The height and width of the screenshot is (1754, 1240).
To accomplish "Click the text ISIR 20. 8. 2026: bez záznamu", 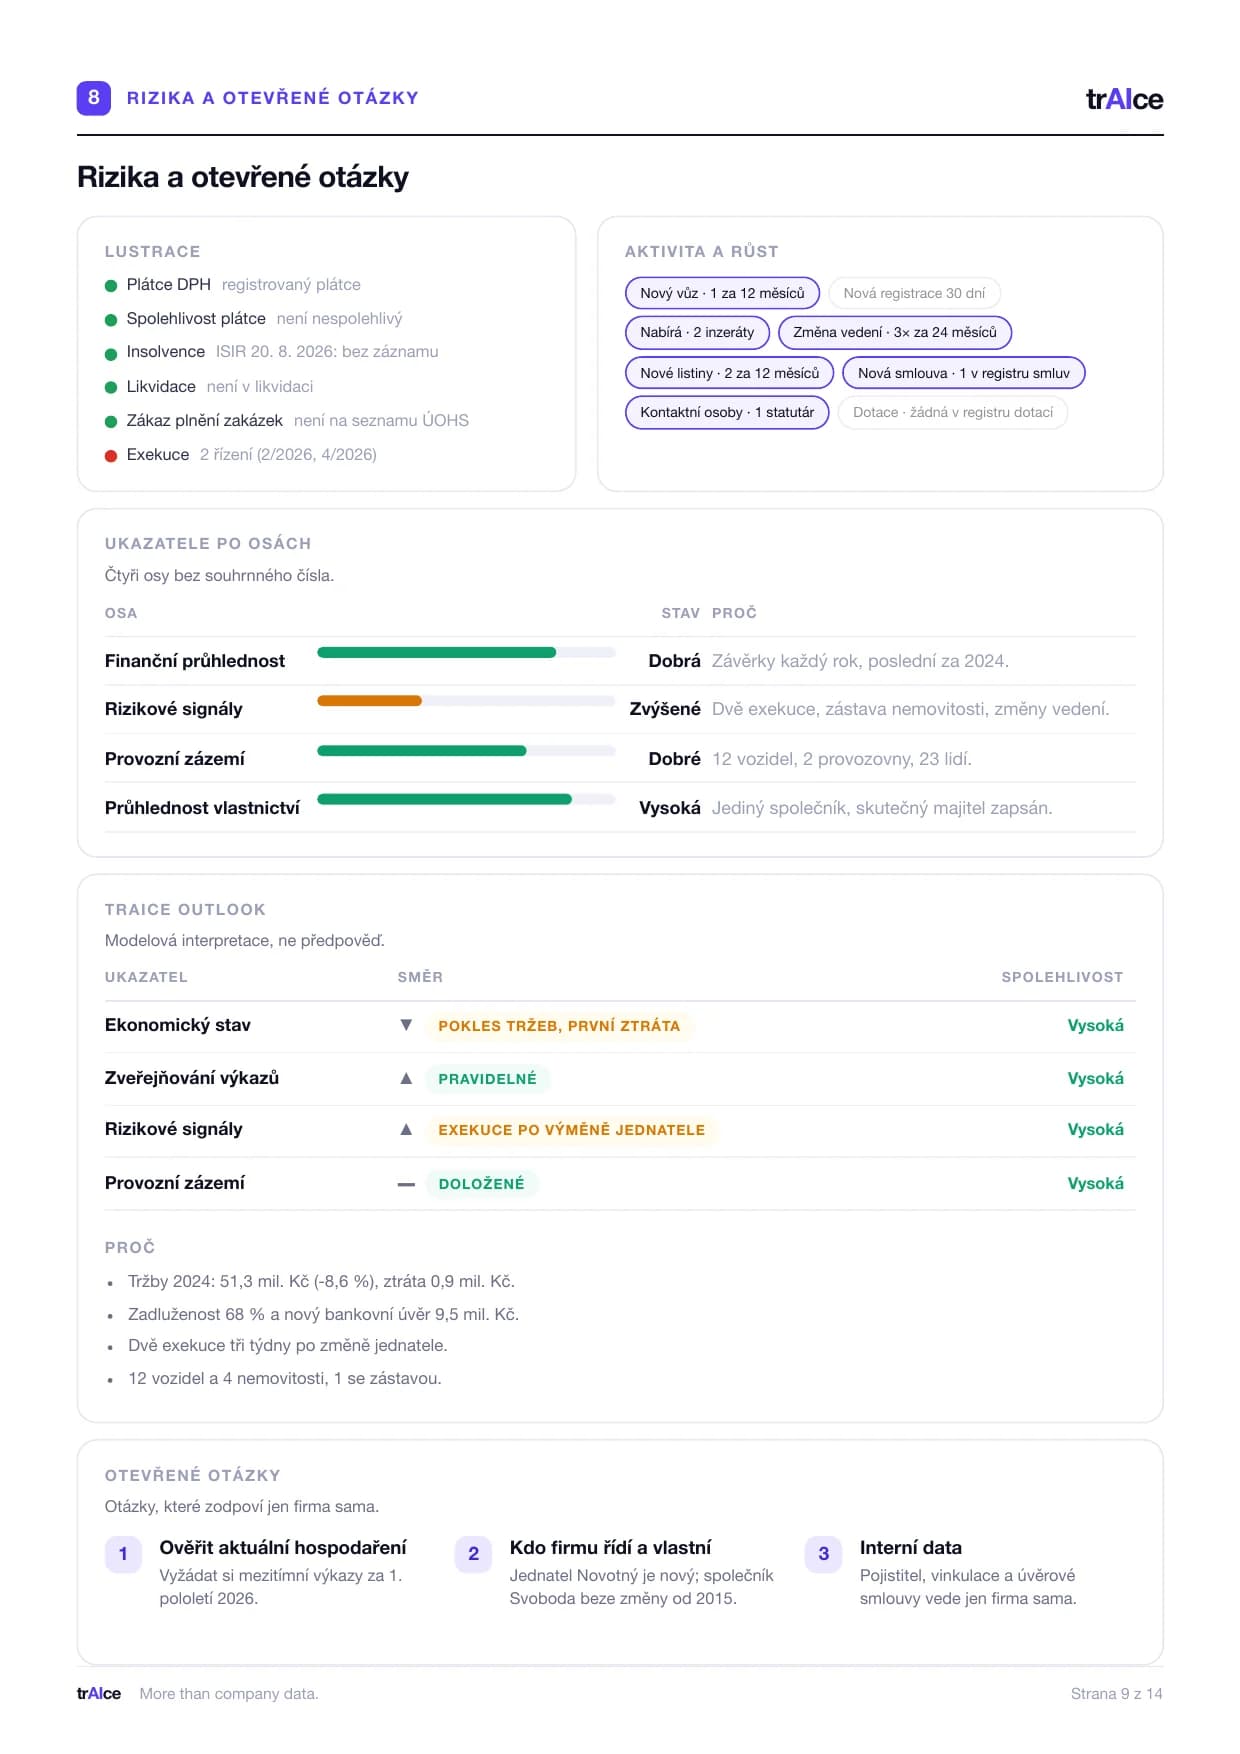I will 327,352.
